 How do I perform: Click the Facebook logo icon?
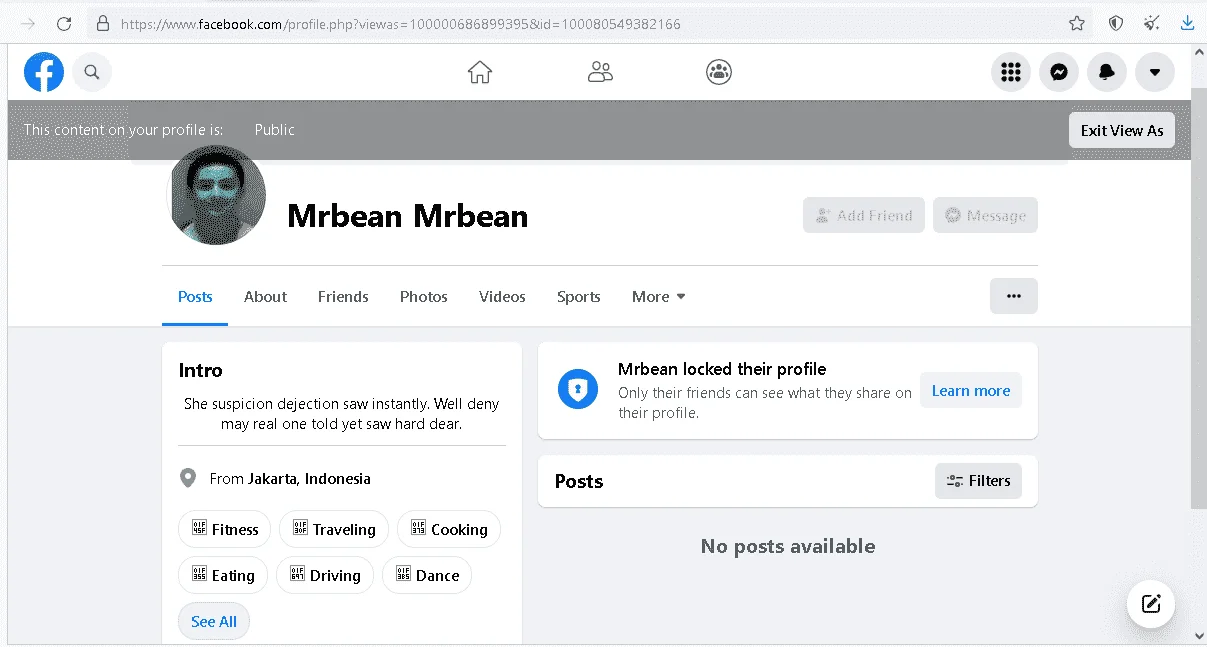[x=44, y=72]
